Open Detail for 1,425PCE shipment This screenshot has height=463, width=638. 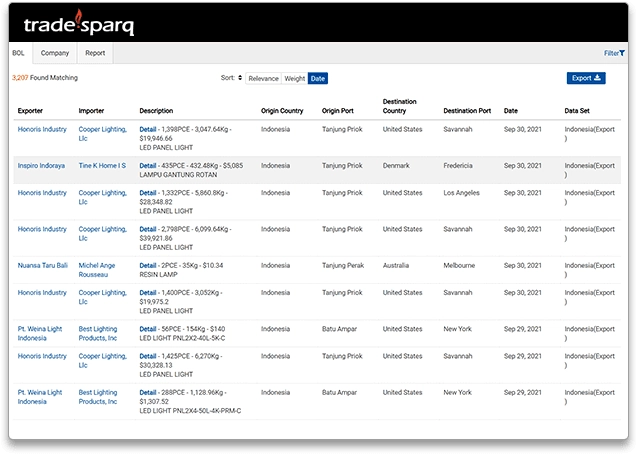click(148, 356)
